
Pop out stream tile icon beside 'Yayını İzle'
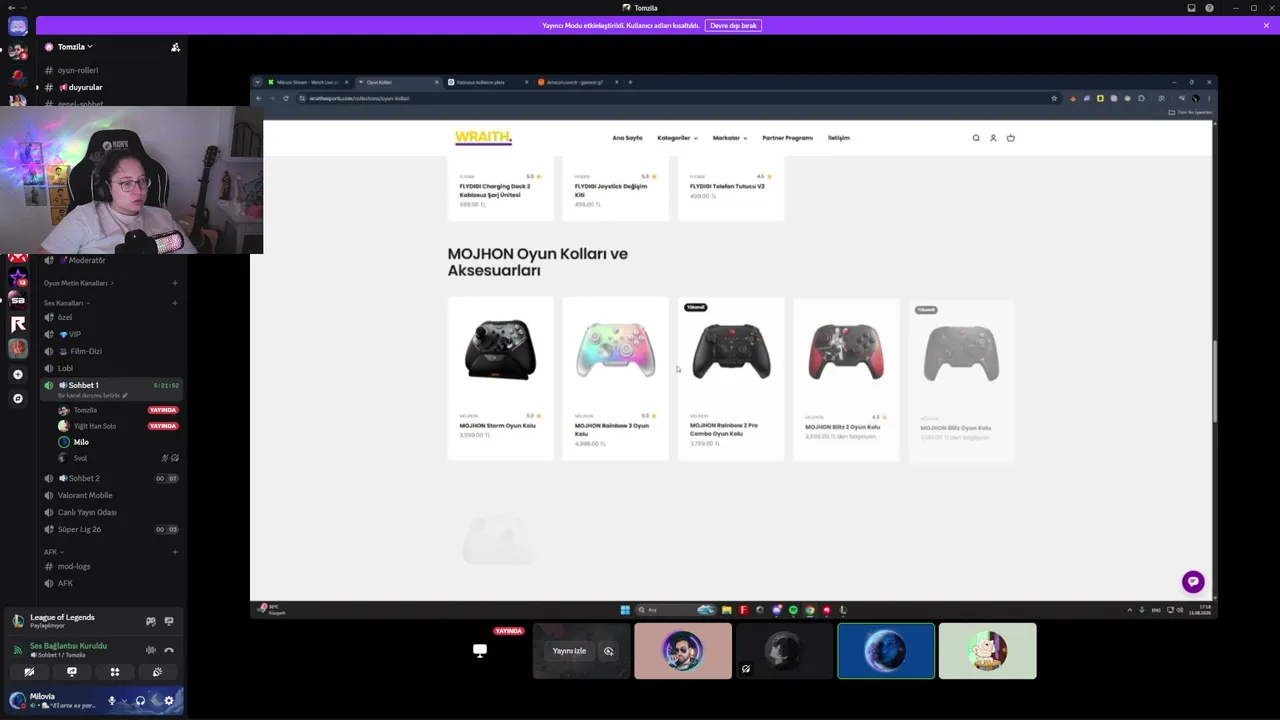point(608,651)
